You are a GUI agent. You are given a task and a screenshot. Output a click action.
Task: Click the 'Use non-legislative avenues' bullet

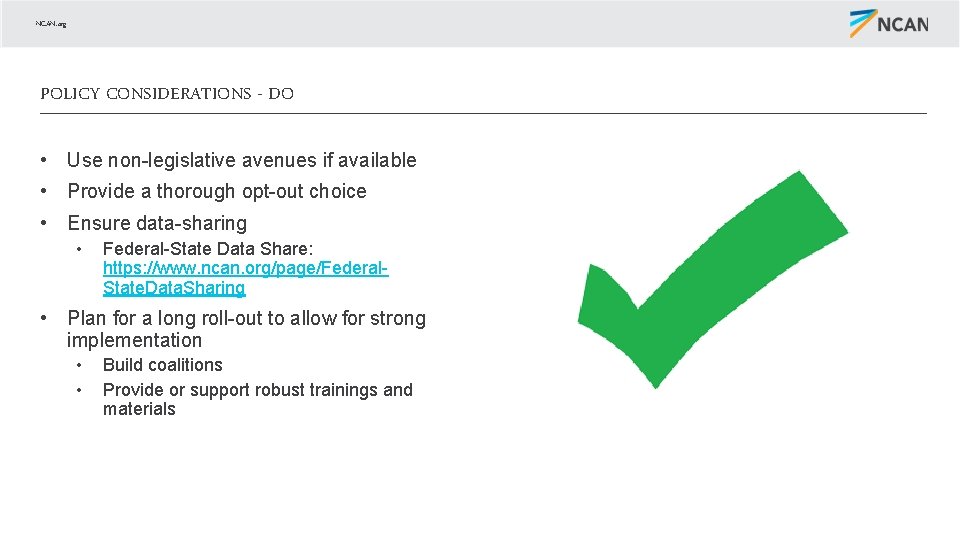242,160
